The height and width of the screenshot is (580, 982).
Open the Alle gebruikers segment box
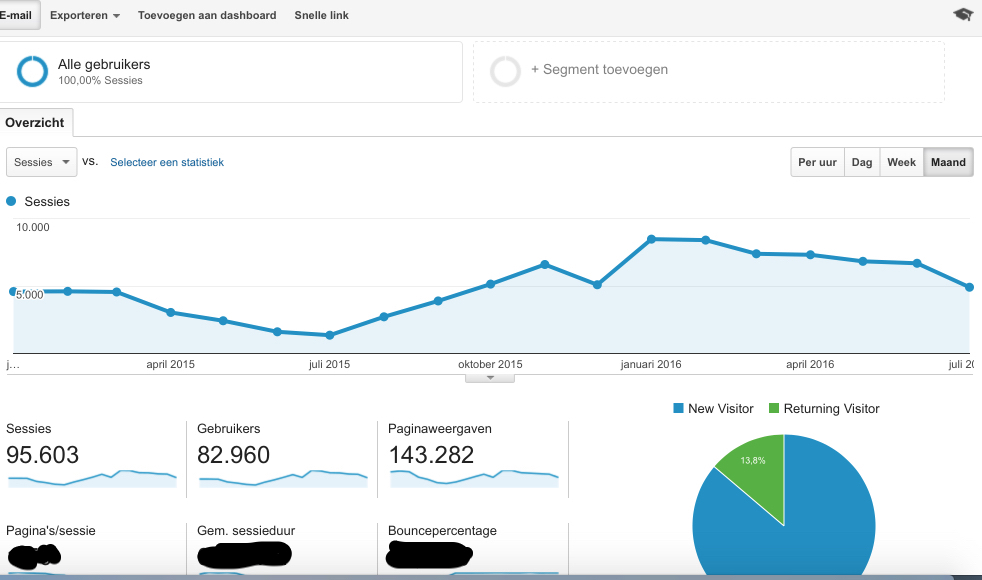pos(230,71)
